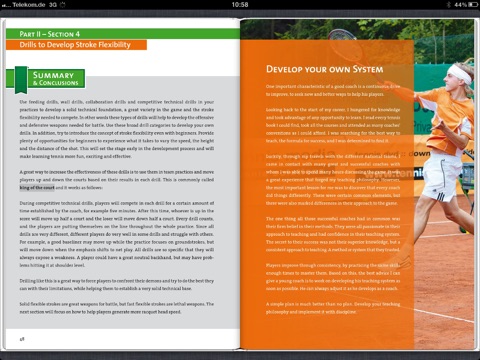The height and width of the screenshot is (360, 480).
Task: Tap the 3G network indicator
Action: point(53,5)
